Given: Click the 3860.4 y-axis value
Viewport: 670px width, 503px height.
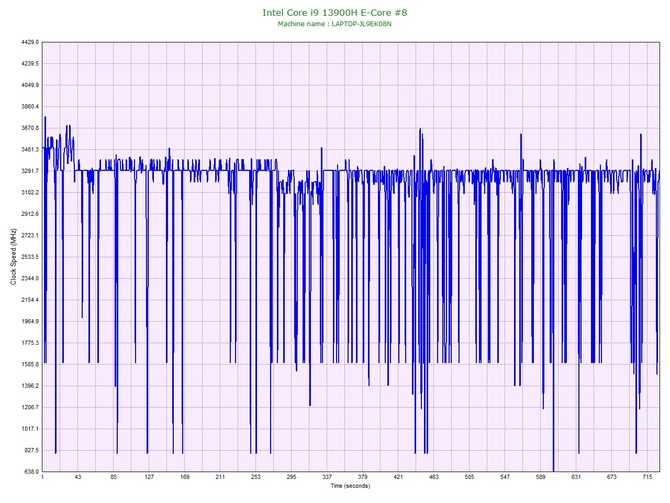Looking at the screenshot, I should pos(30,106).
